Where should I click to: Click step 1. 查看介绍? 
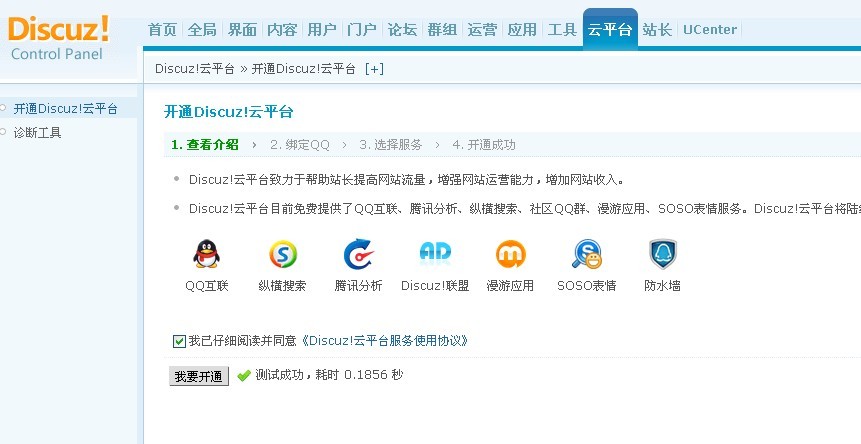(x=205, y=145)
